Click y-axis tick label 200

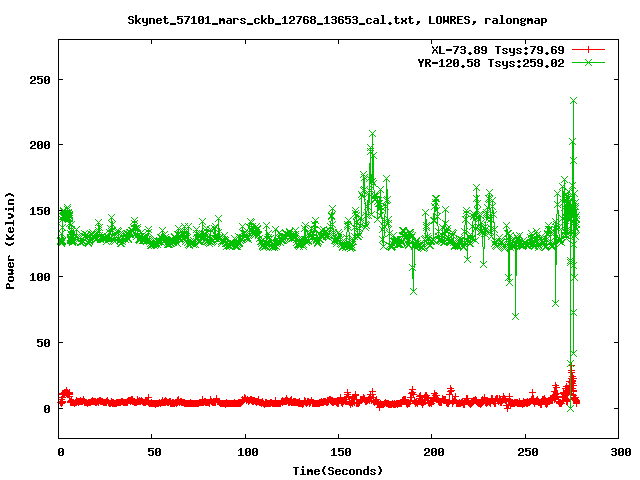click(x=40, y=145)
